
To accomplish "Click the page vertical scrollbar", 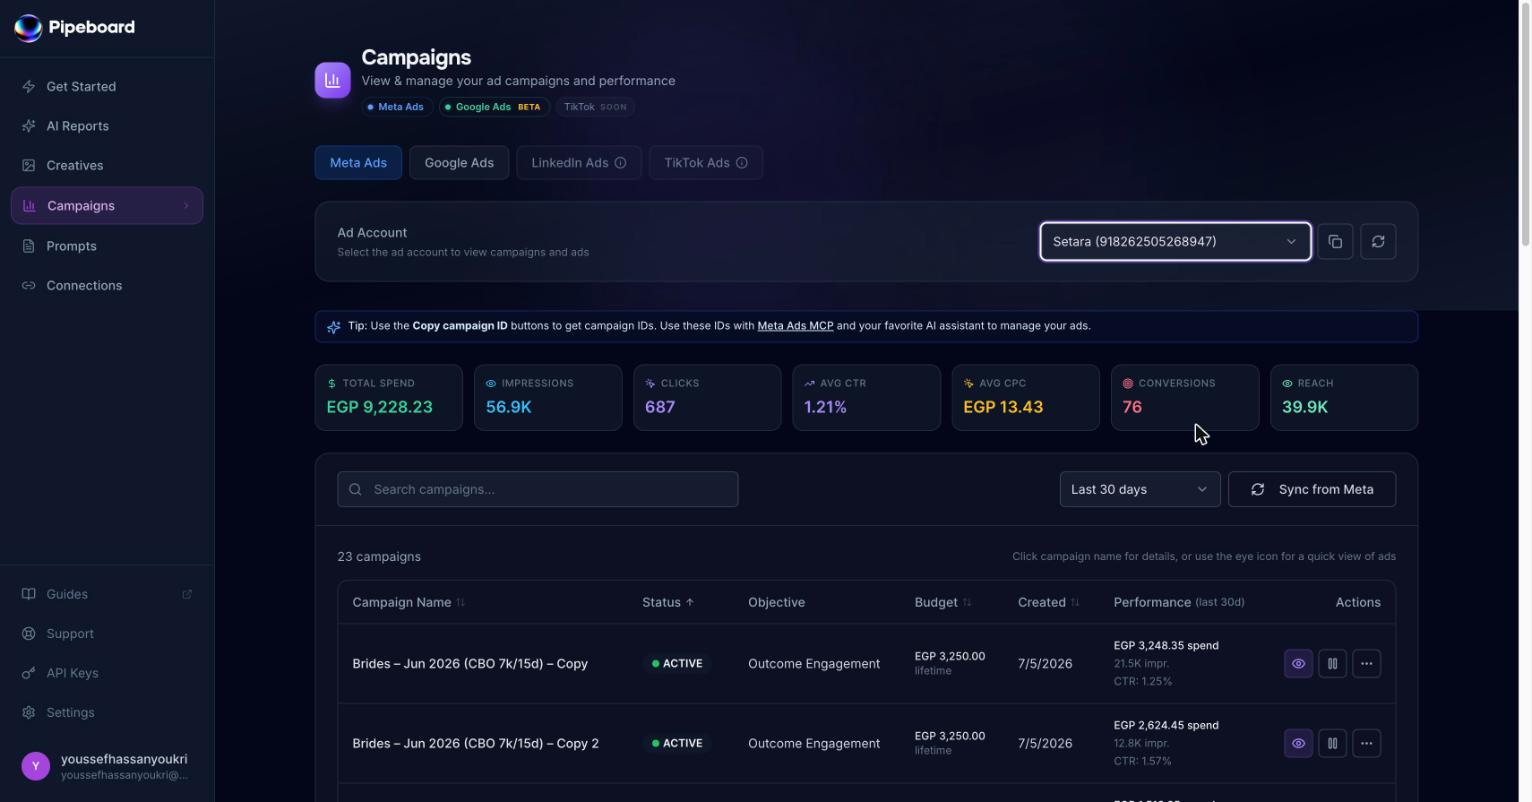I will (1525, 123).
